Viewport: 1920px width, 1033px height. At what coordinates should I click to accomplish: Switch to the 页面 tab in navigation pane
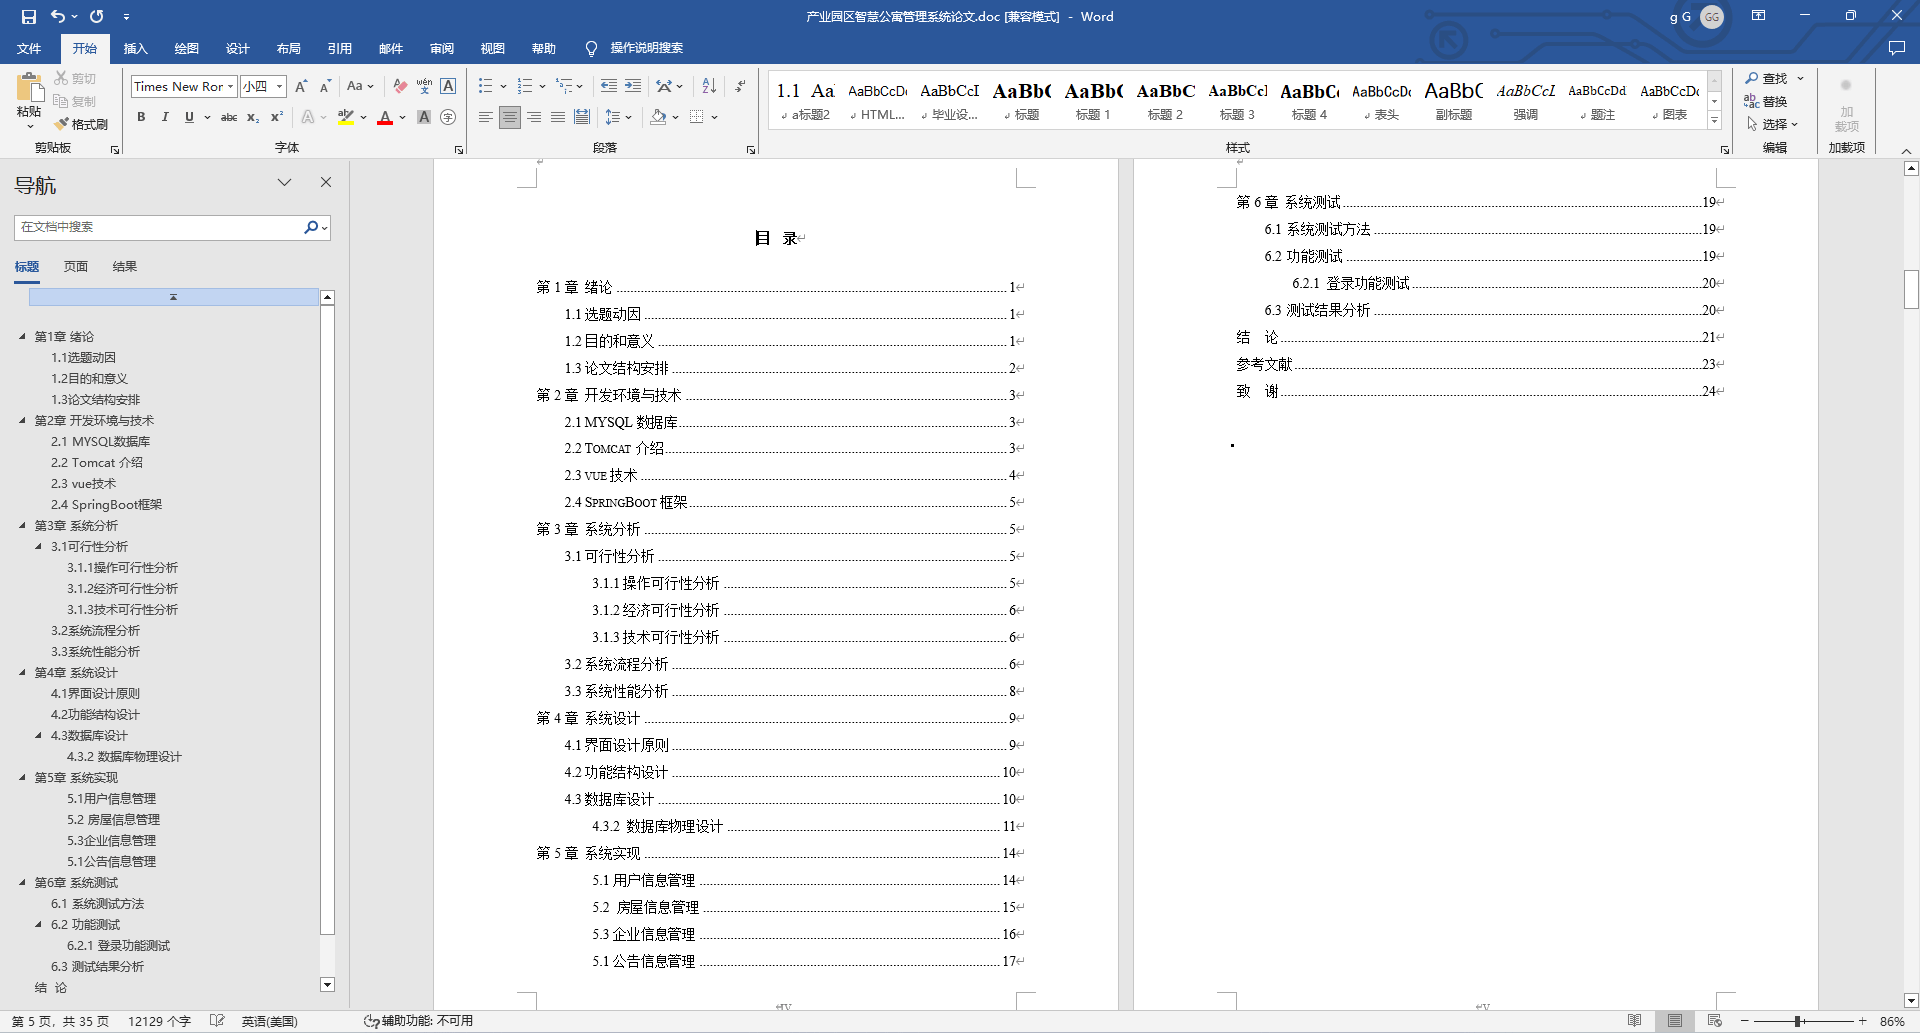(76, 267)
